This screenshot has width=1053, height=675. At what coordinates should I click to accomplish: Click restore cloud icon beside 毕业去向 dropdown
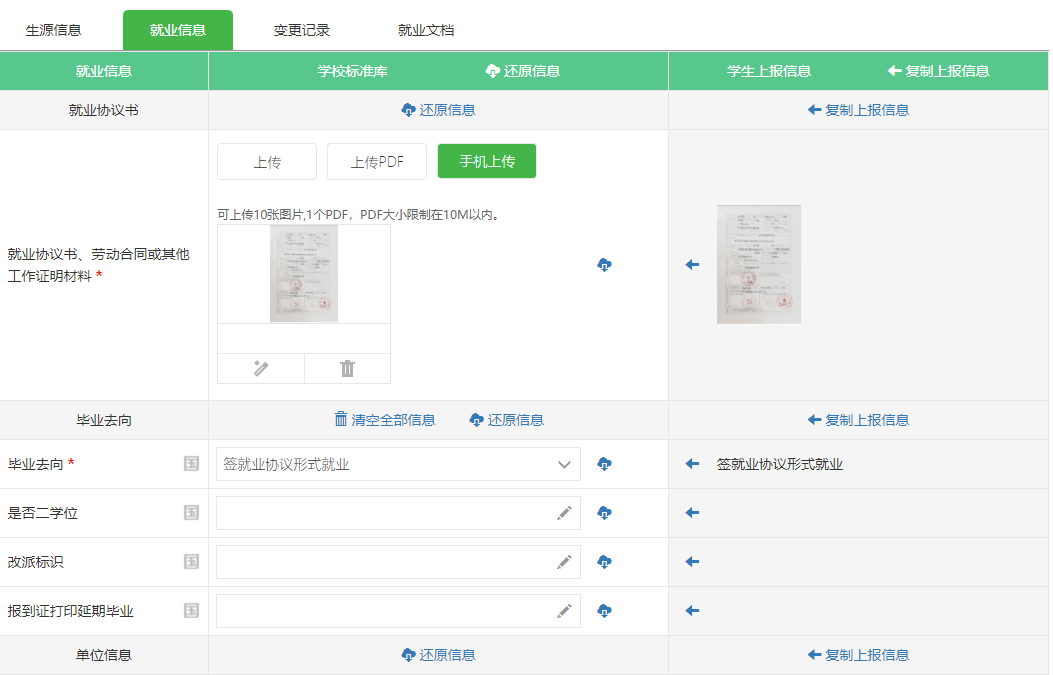[x=604, y=464]
